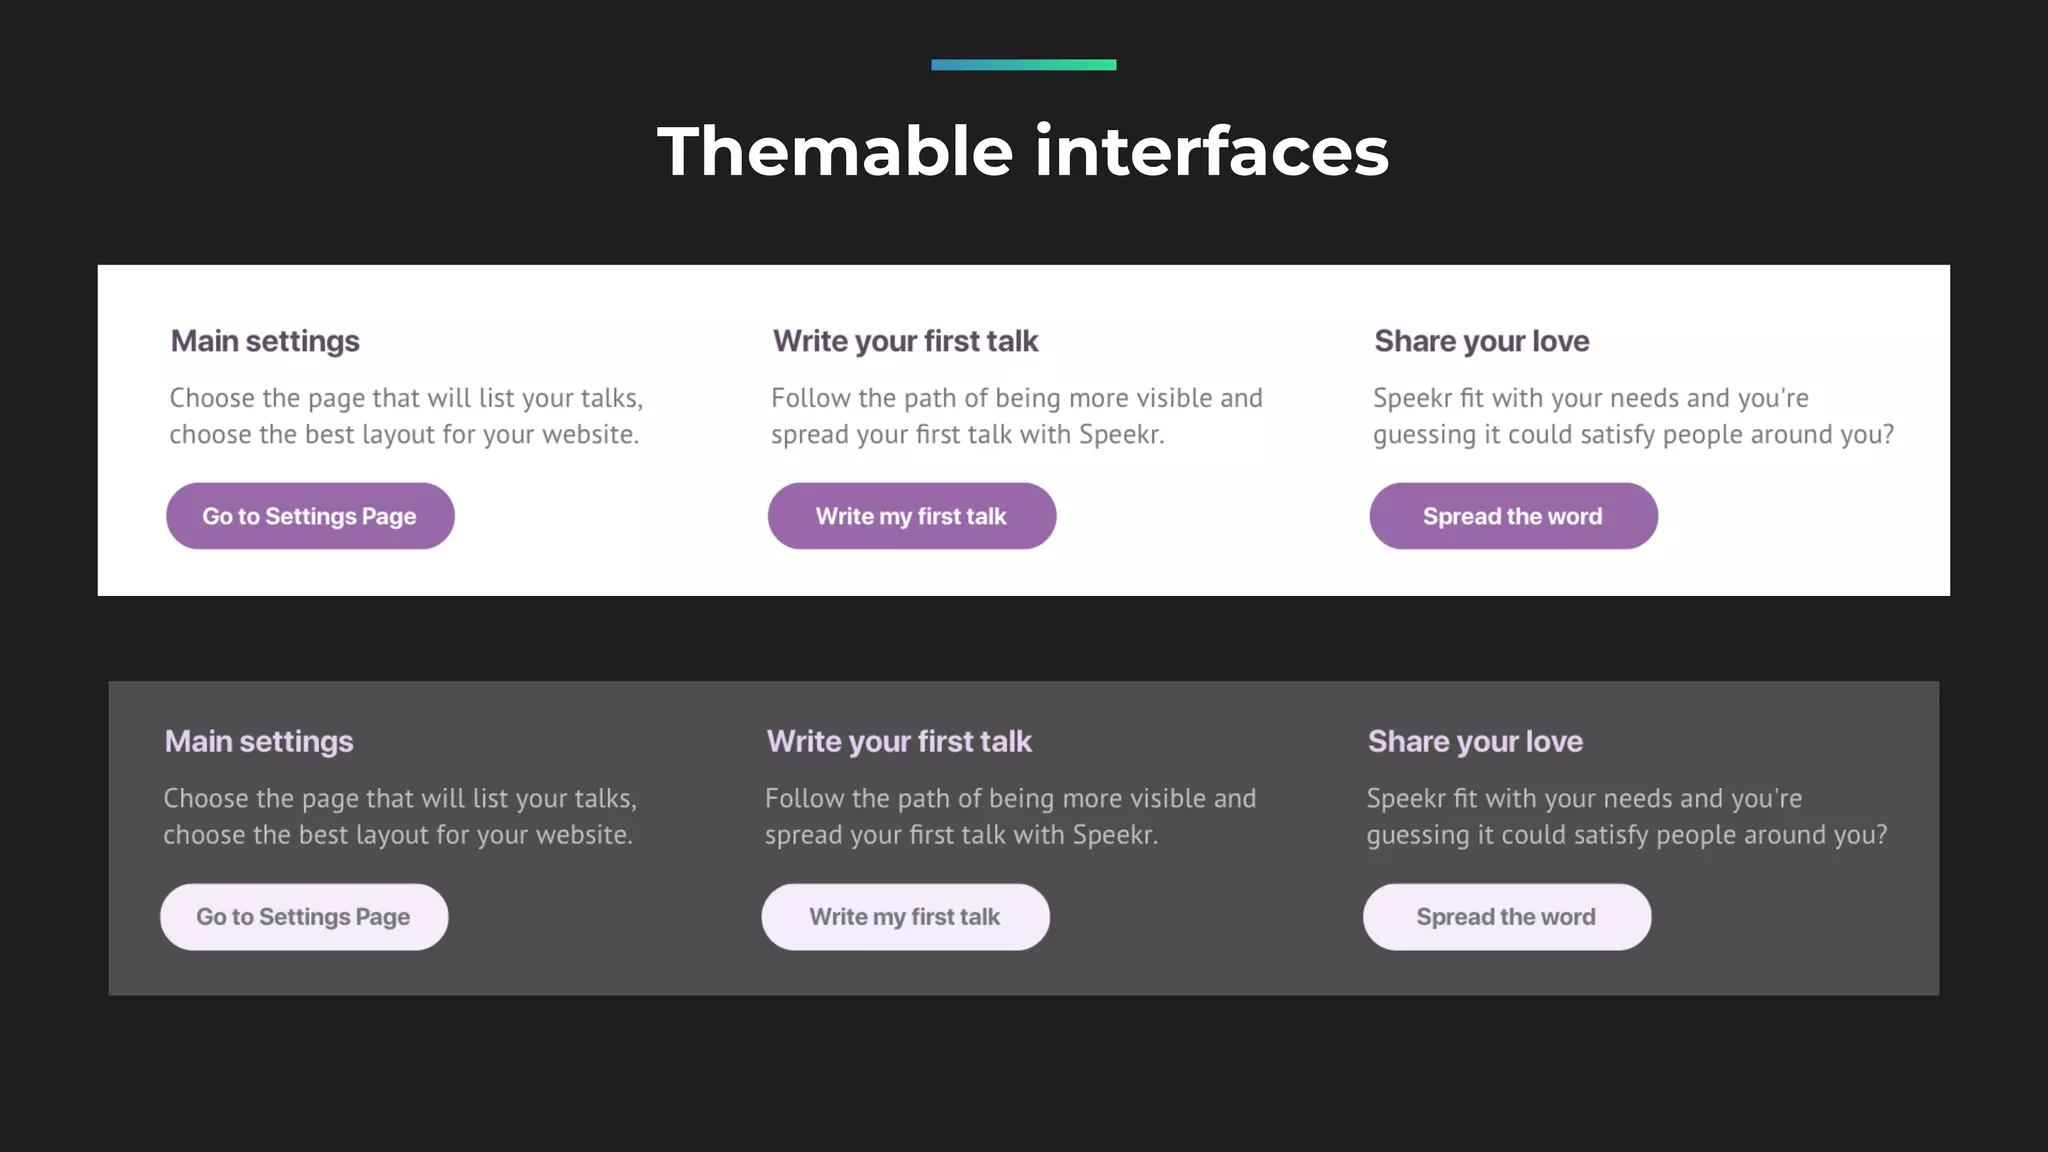Click the Speekr fit description in white panel

pyautogui.click(x=1633, y=416)
